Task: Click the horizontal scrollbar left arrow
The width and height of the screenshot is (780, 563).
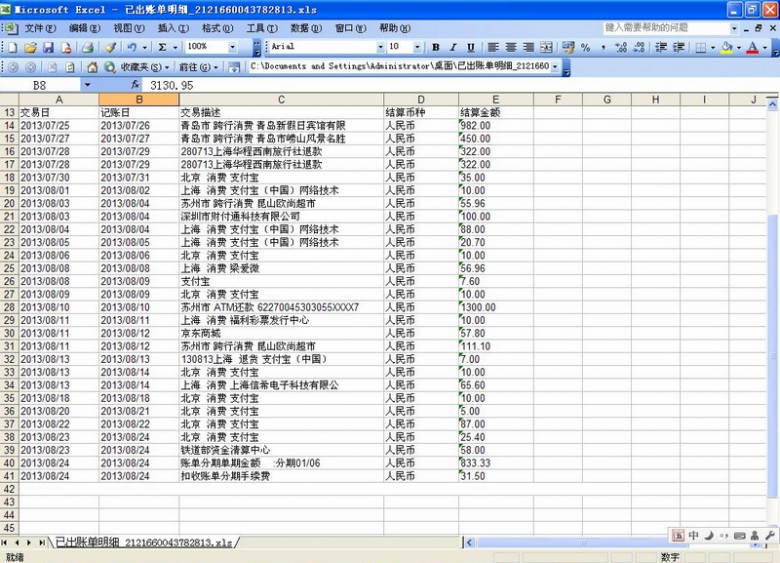Action: tap(470, 543)
